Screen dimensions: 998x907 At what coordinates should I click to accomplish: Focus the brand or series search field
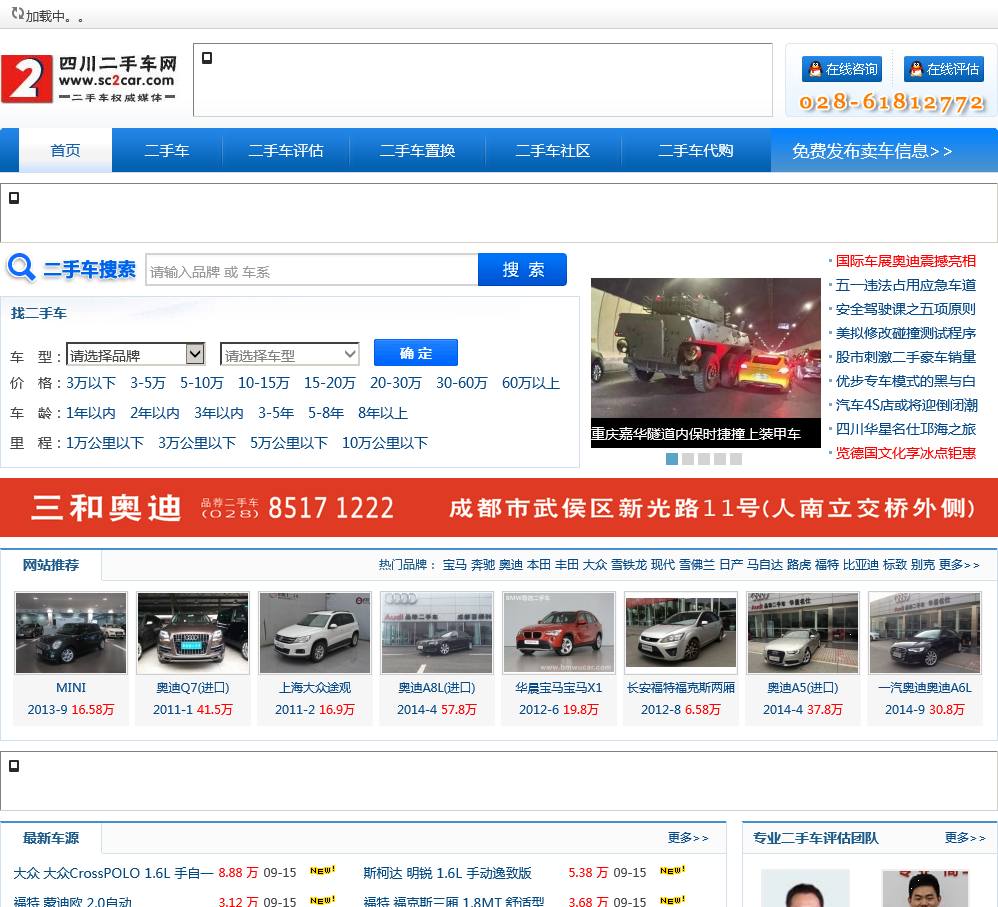point(312,270)
